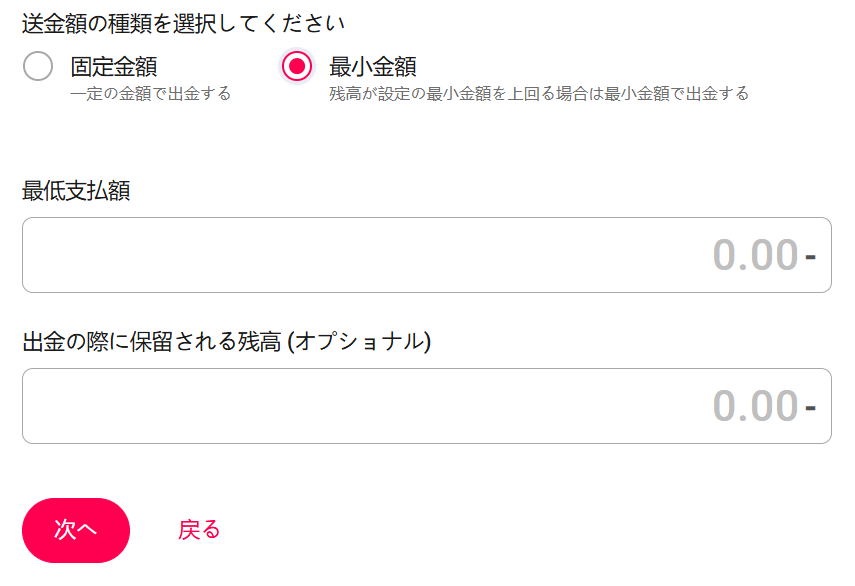Click the 次へ button
The image size is (855, 586).
tap(76, 530)
